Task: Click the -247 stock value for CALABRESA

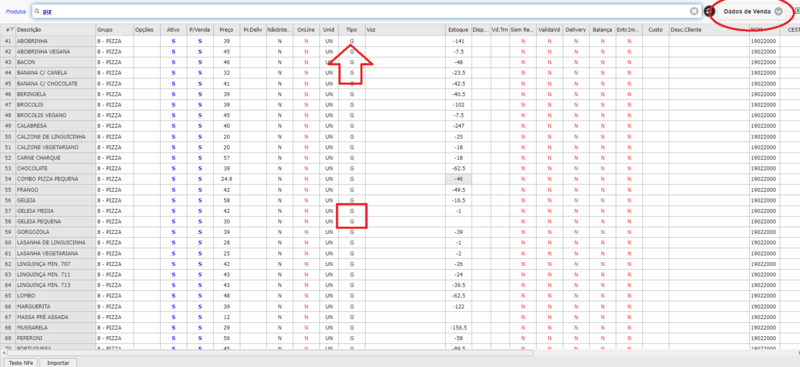Action: coord(458,126)
